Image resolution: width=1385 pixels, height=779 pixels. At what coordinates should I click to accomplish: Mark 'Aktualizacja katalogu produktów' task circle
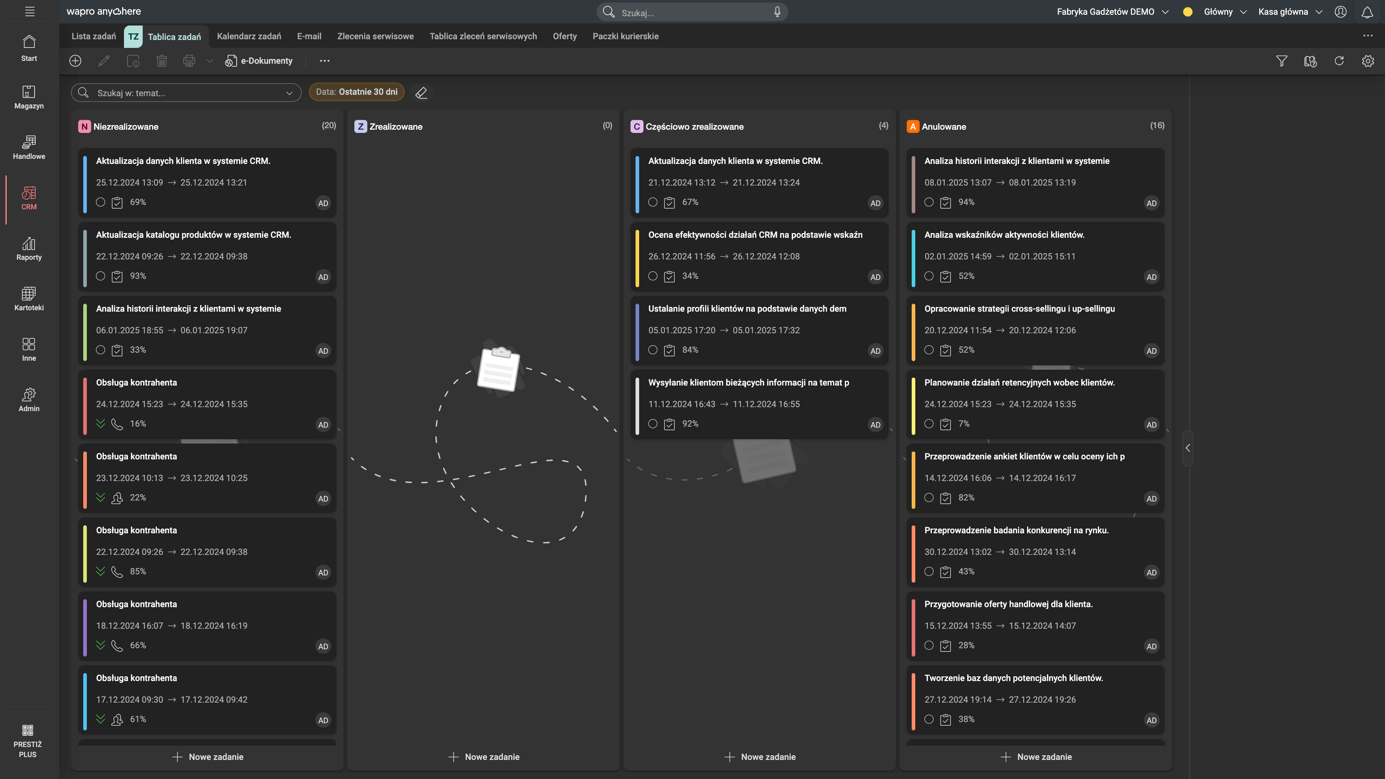(100, 276)
